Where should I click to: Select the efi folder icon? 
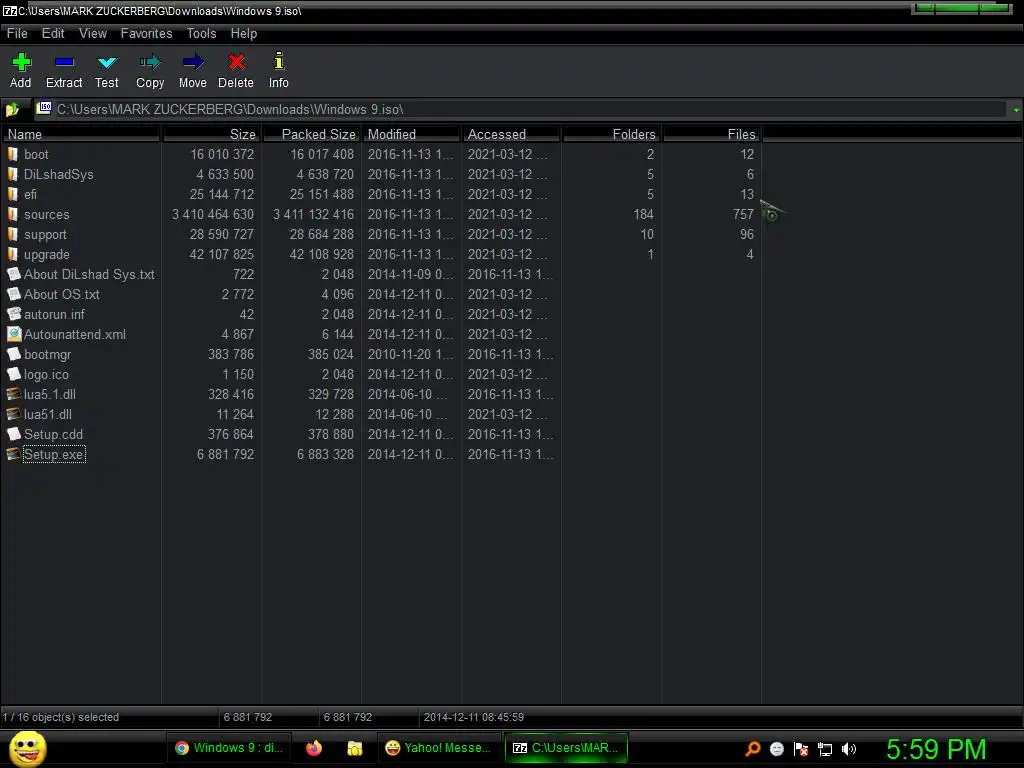(x=13, y=194)
